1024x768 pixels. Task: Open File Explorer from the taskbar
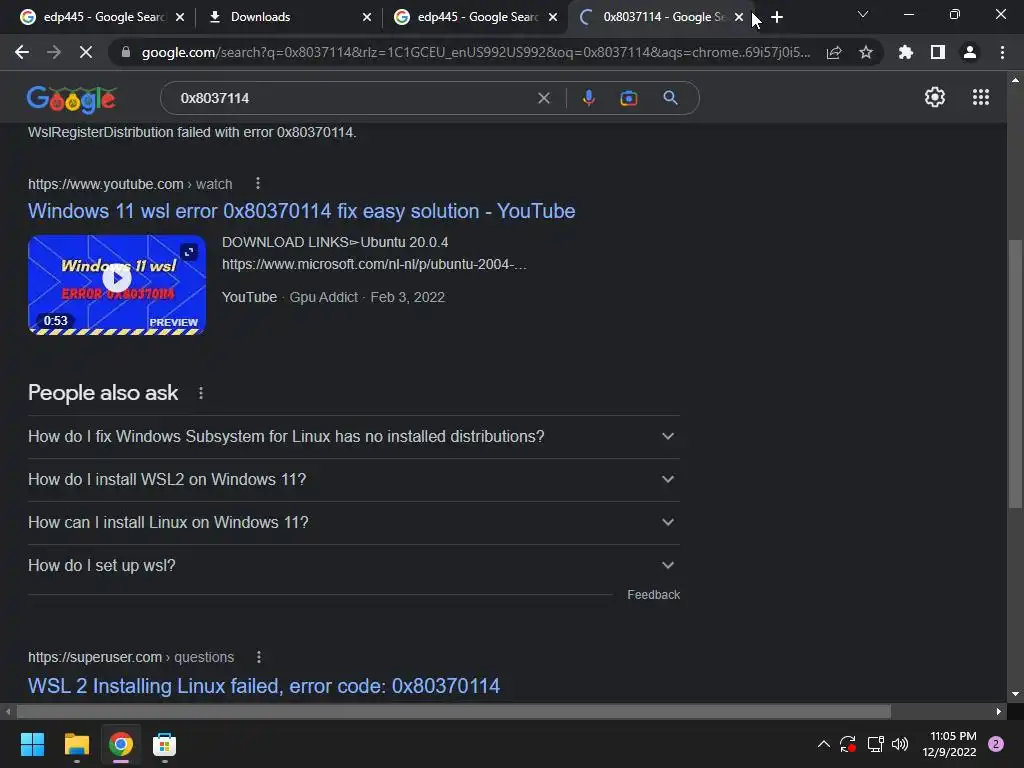(76, 744)
